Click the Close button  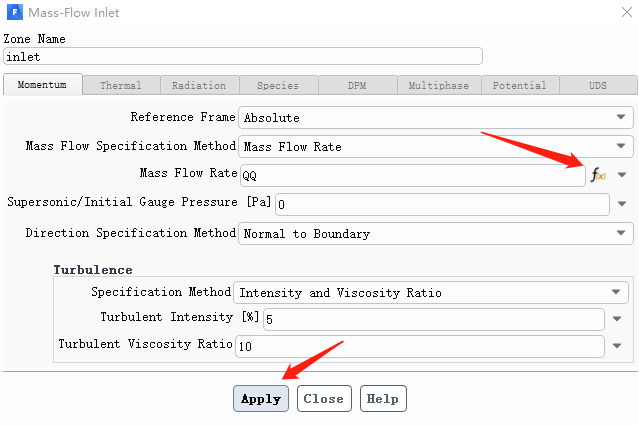coord(323,398)
